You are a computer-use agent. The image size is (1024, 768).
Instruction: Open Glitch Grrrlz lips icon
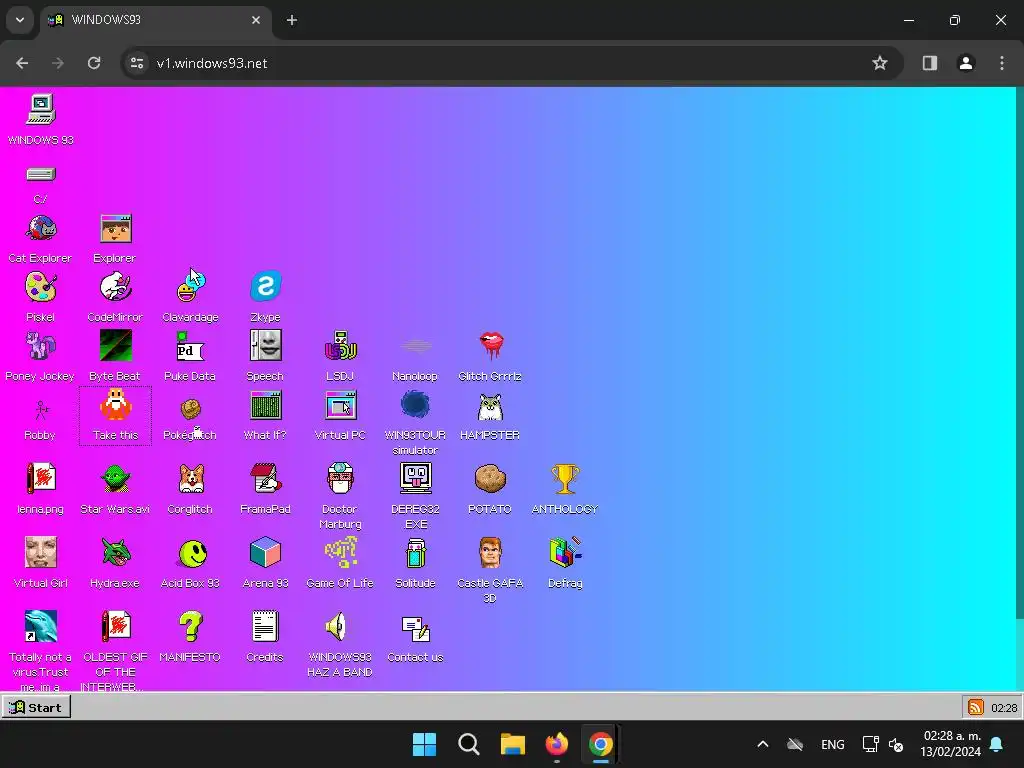[490, 346]
